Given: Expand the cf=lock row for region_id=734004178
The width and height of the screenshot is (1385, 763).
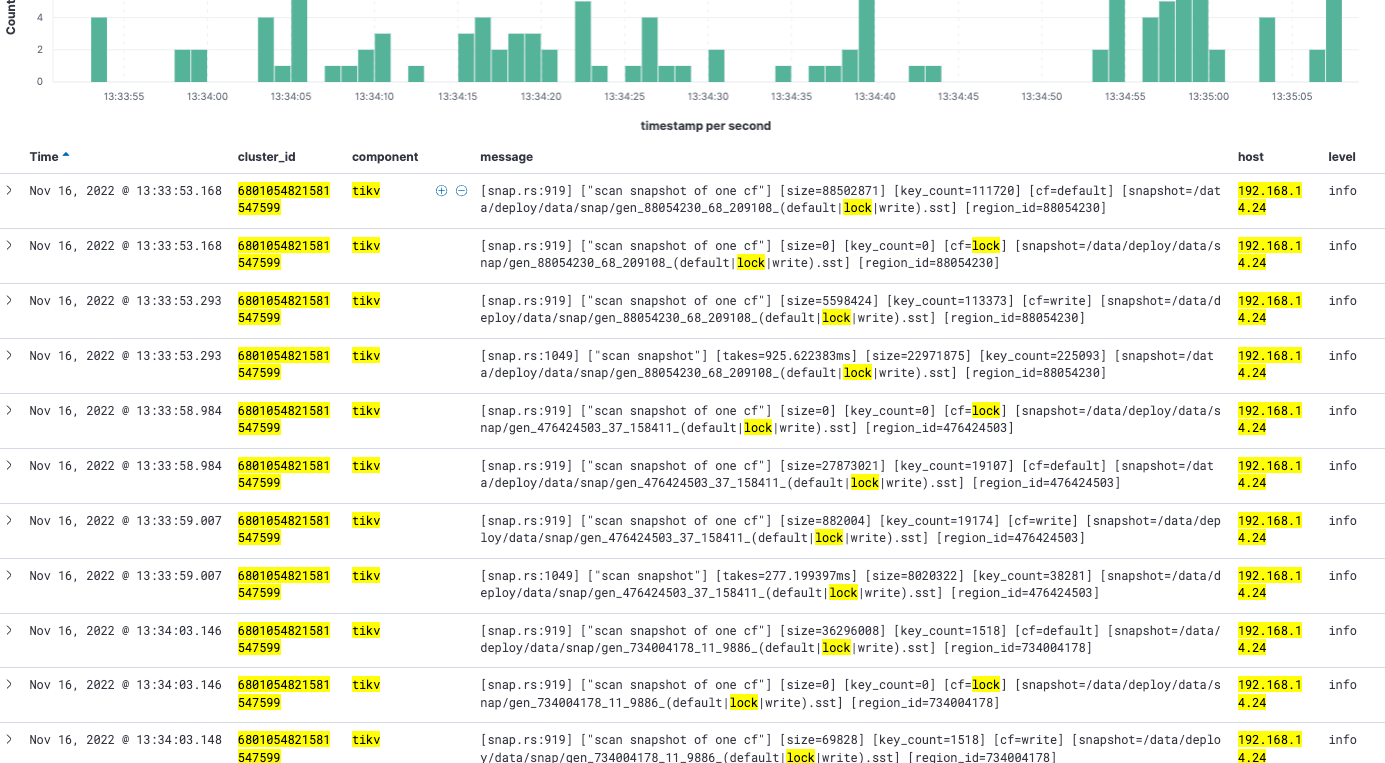Looking at the screenshot, I should 10,685.
